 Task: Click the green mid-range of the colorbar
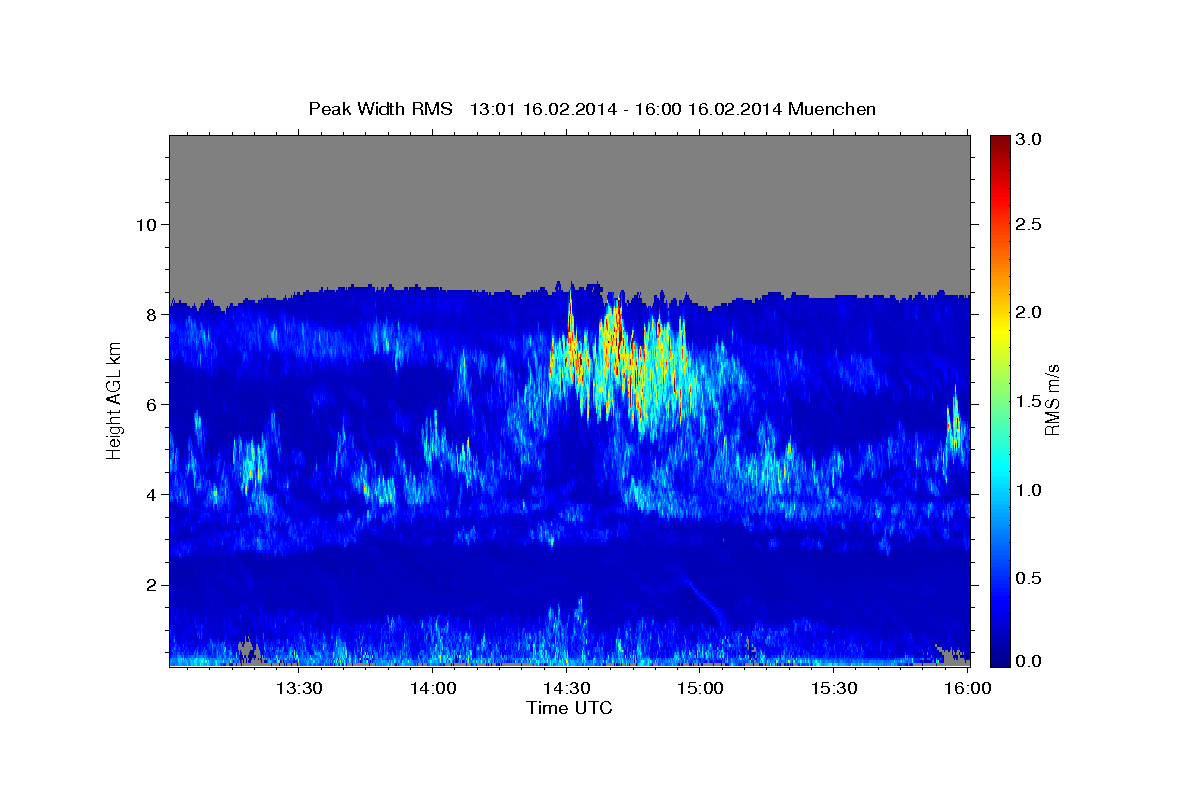[1000, 400]
